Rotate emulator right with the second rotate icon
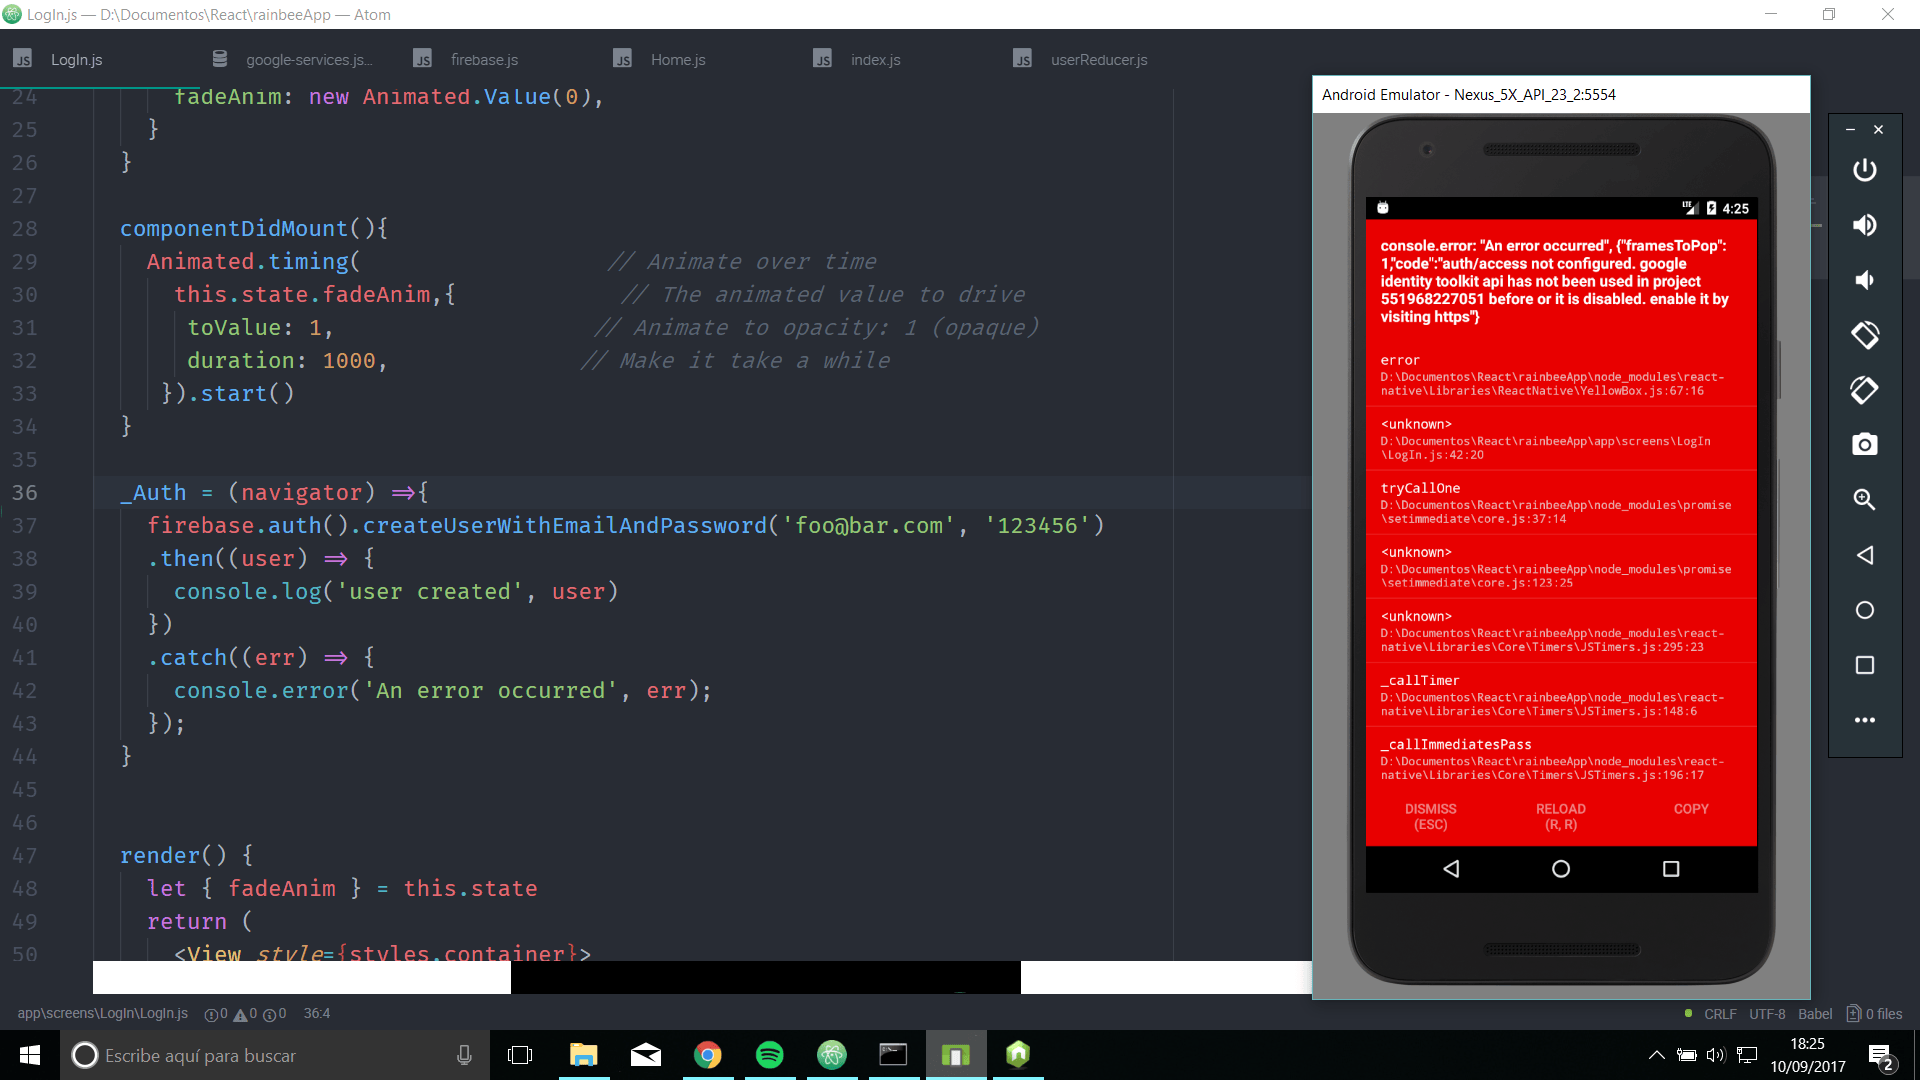The width and height of the screenshot is (1920, 1080). 1864,390
